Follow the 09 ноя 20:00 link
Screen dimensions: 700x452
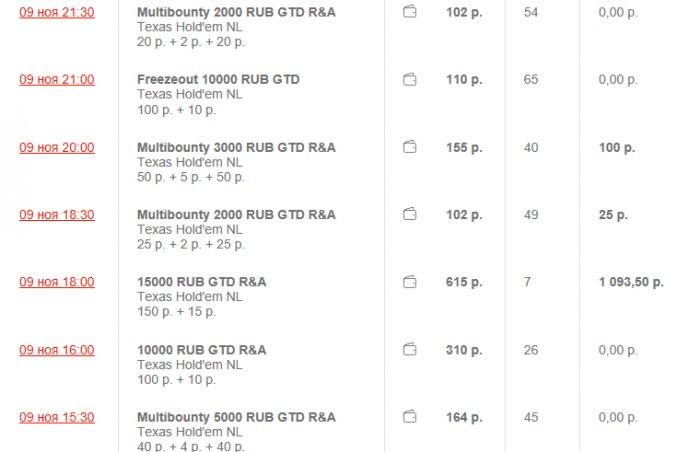(57, 148)
